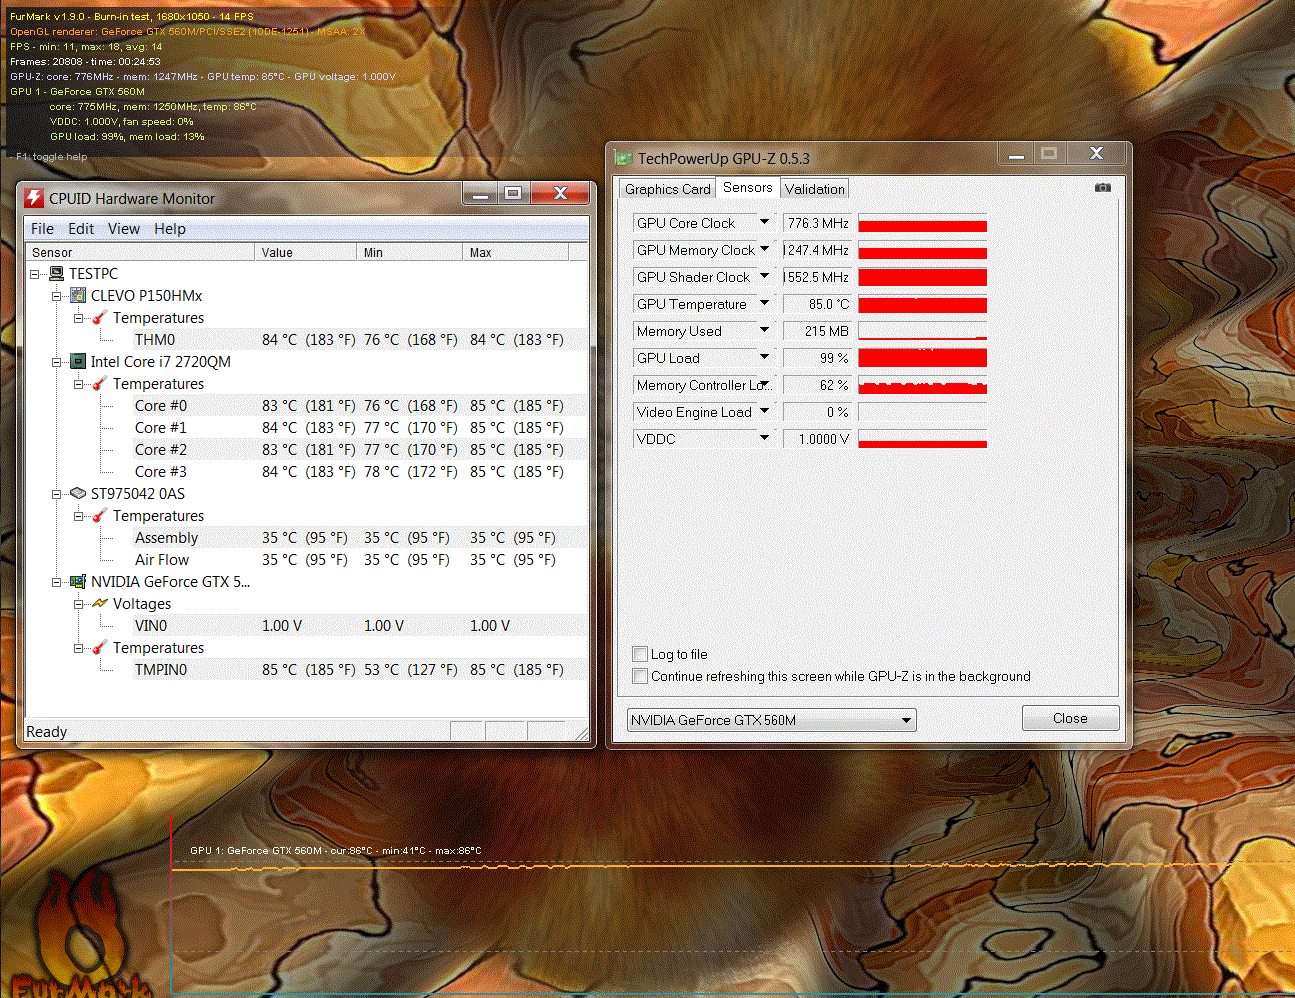
Task: Collapse the CLEVO P150HMx node
Action: tap(57, 296)
